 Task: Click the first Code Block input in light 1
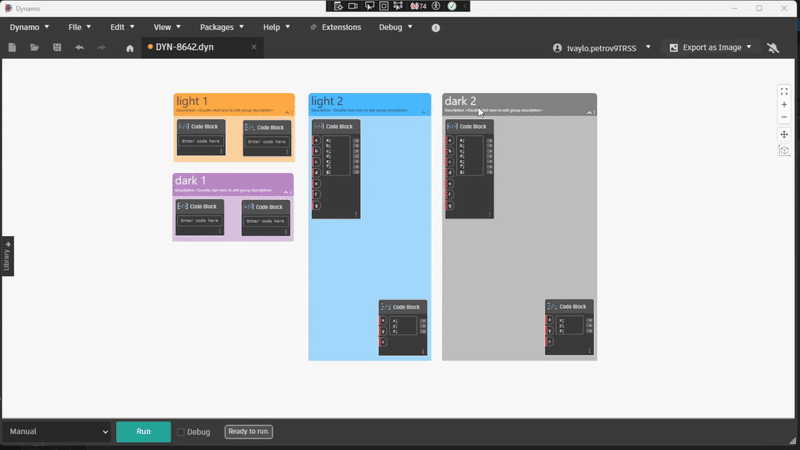click(201, 141)
